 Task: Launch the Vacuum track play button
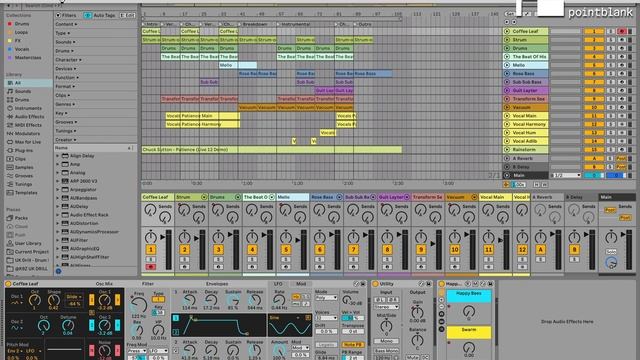pos(507,107)
